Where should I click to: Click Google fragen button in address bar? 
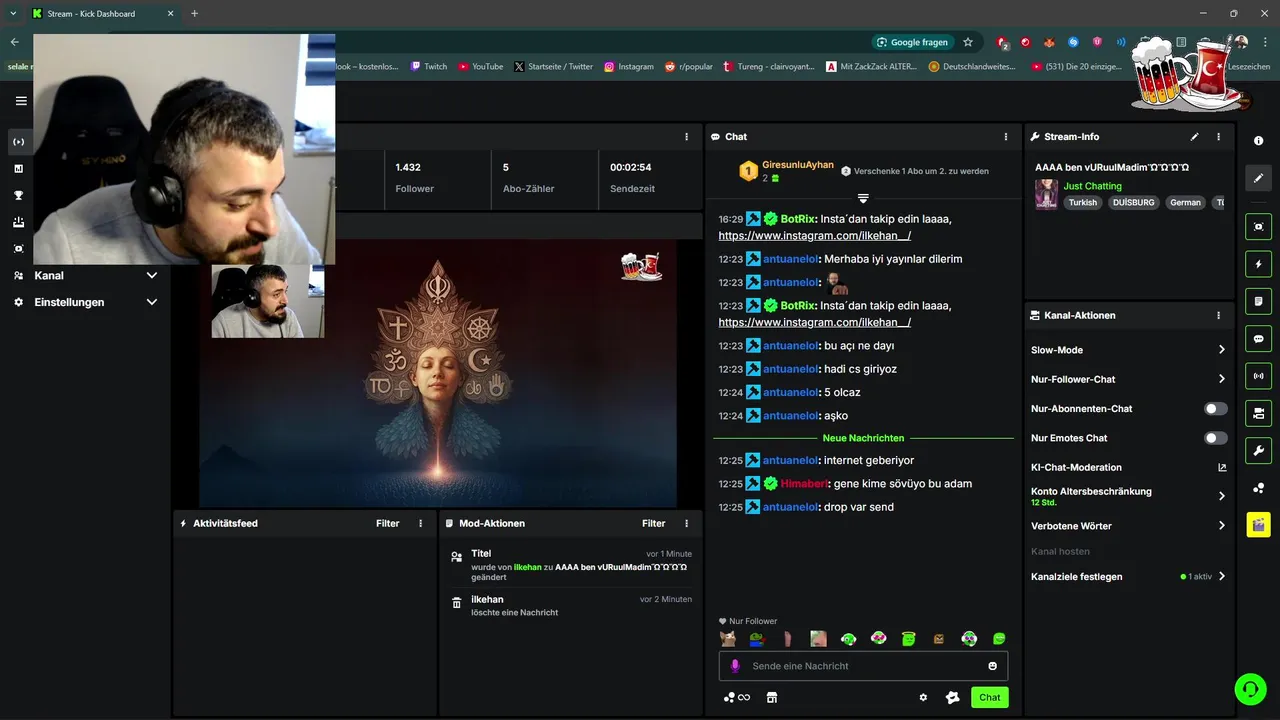911,42
